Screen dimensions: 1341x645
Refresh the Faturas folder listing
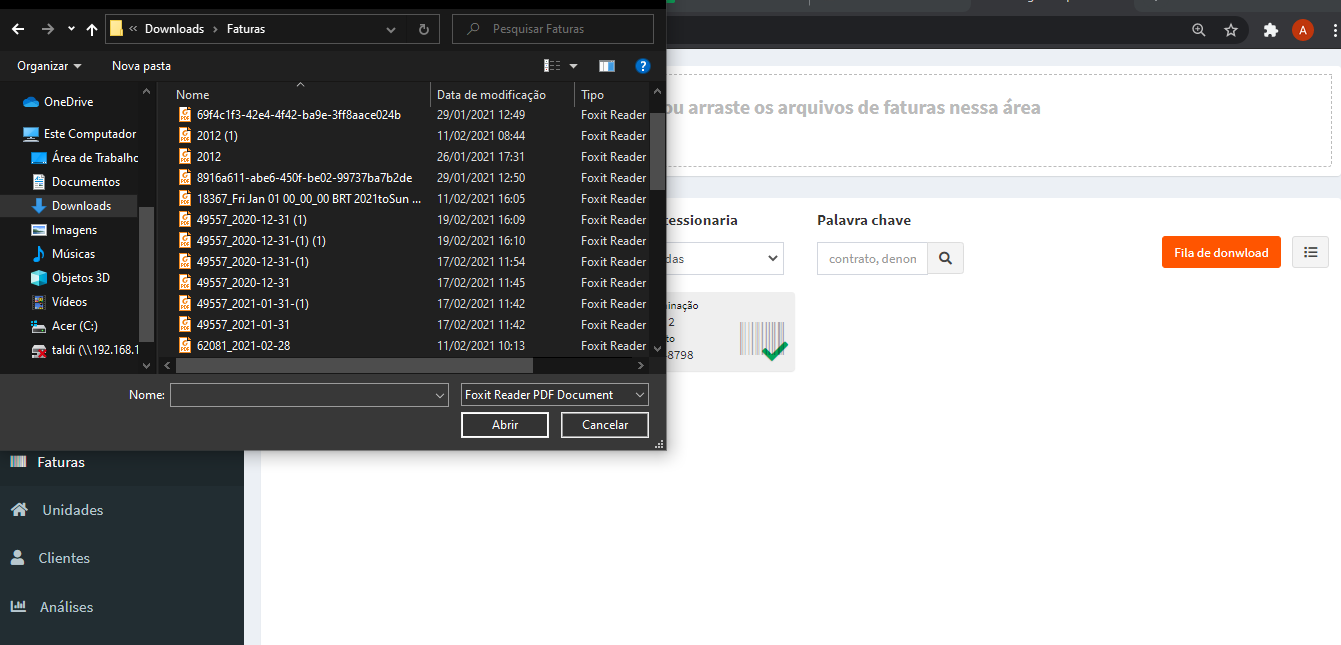click(424, 29)
